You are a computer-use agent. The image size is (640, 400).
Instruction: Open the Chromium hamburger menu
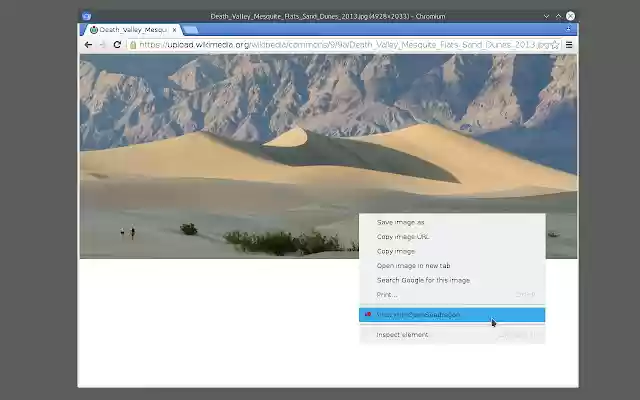click(569, 45)
